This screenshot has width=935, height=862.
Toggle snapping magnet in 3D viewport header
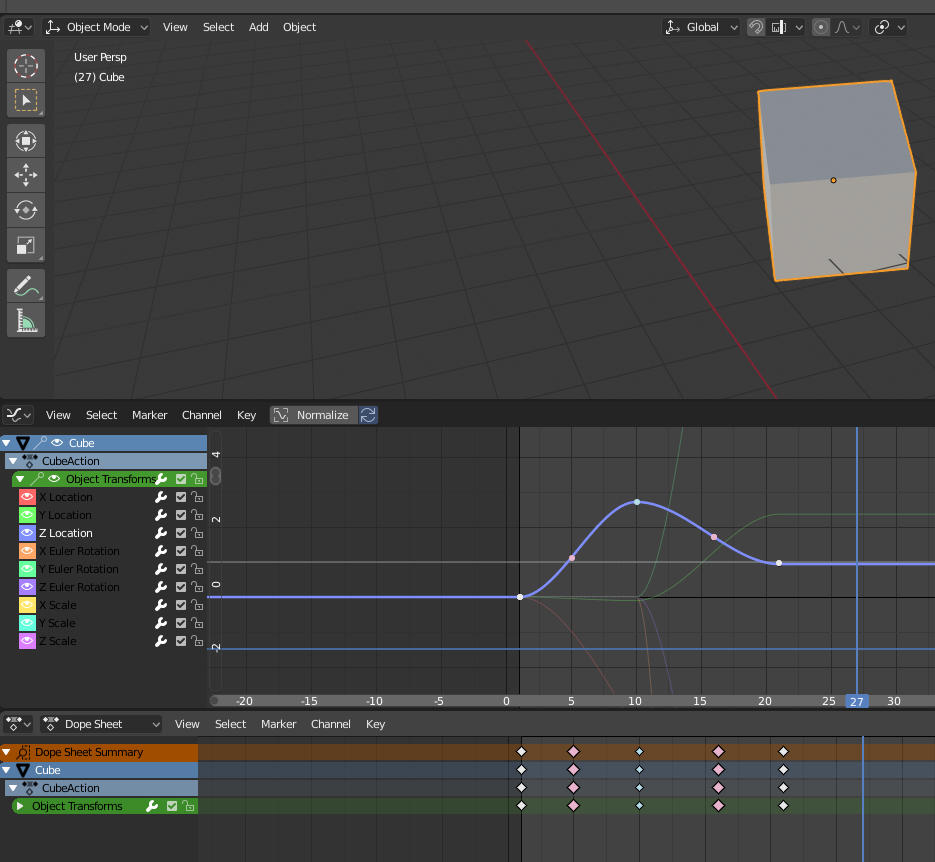click(756, 27)
